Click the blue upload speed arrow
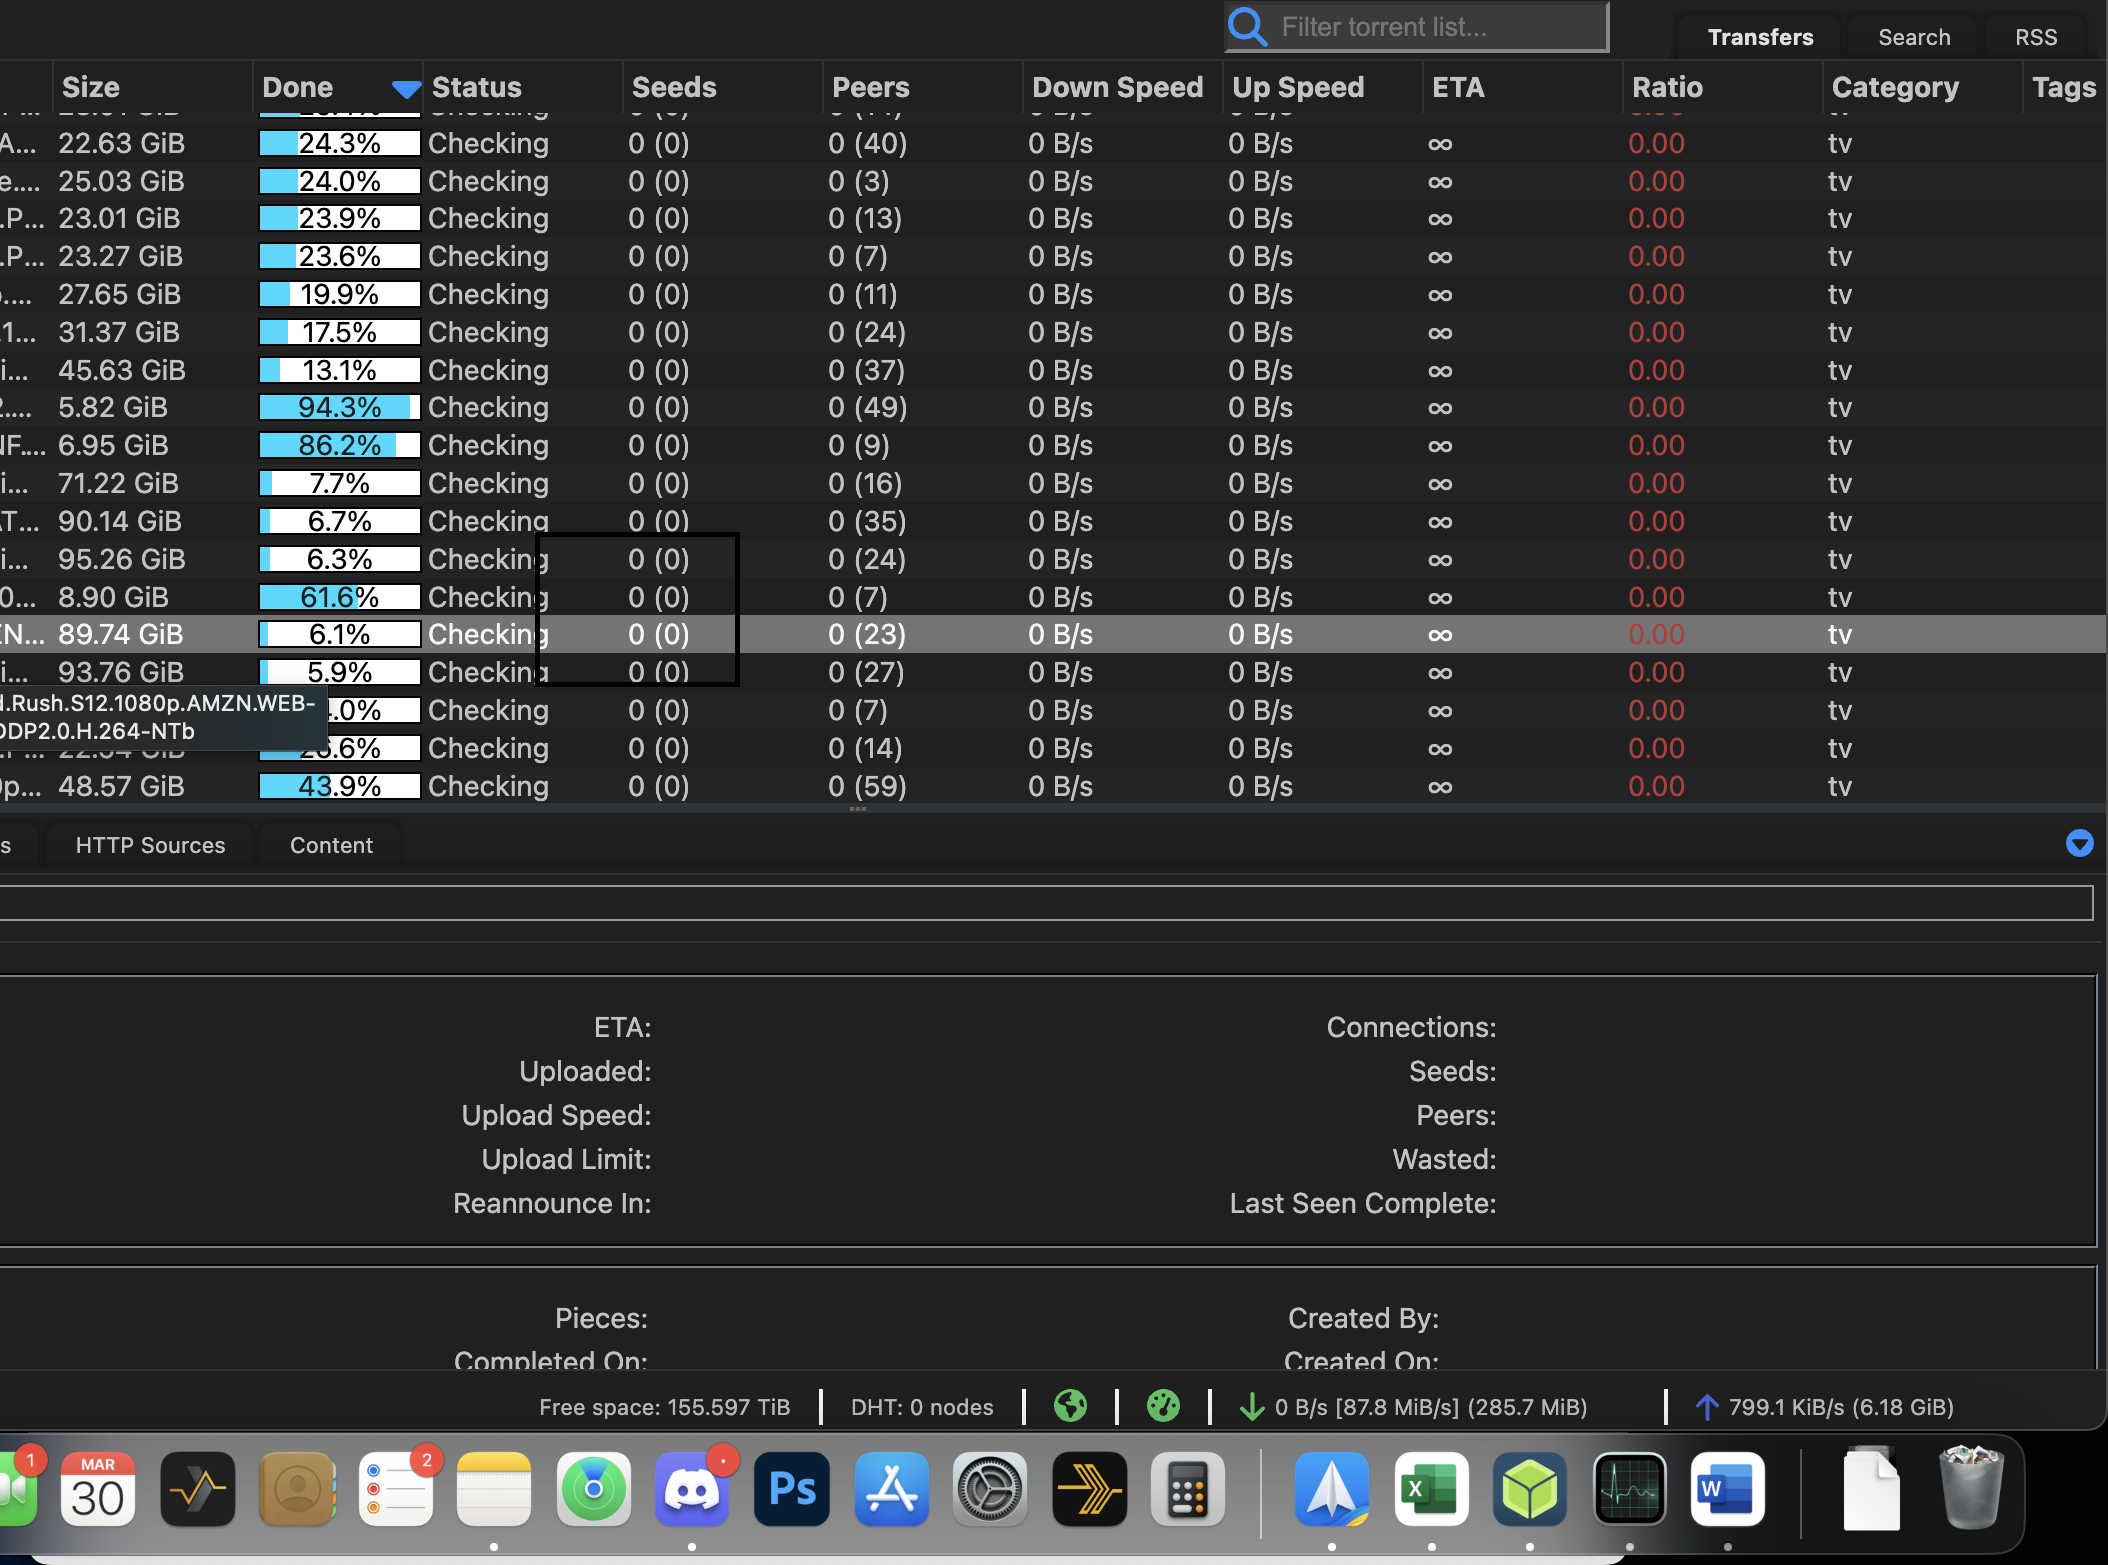 [x=1707, y=1407]
